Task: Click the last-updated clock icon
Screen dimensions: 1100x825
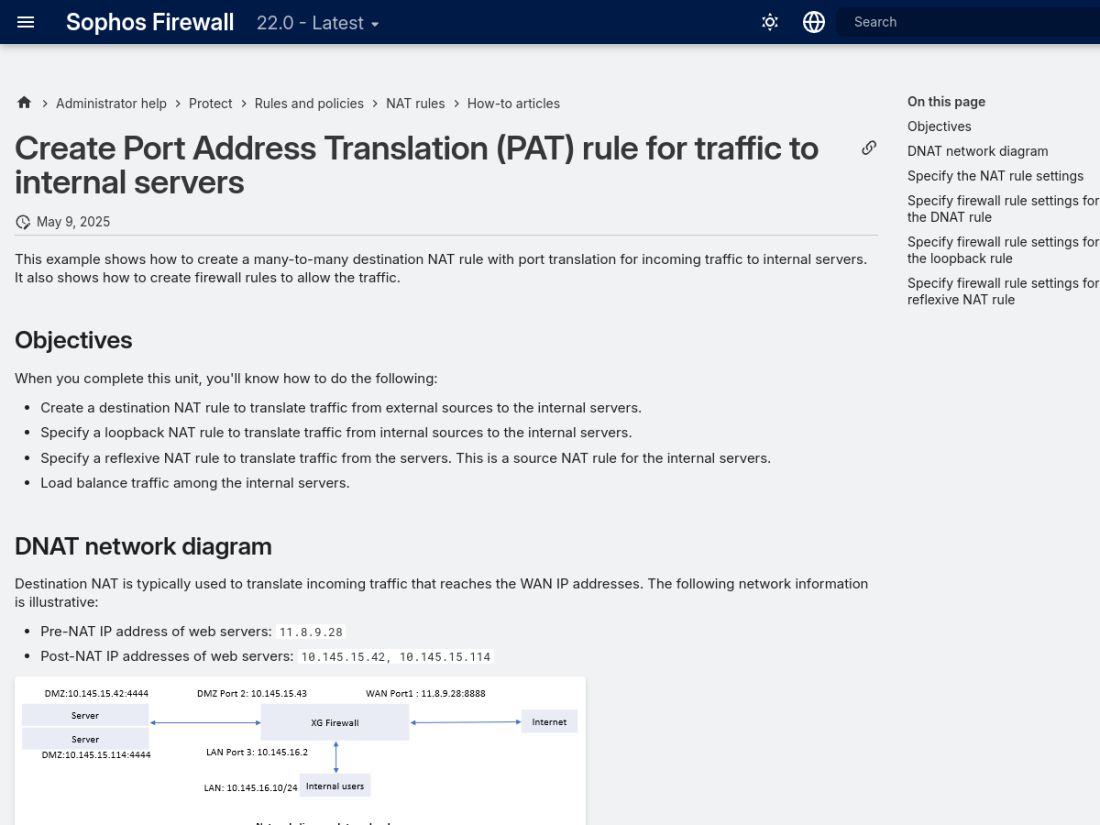Action: point(23,222)
